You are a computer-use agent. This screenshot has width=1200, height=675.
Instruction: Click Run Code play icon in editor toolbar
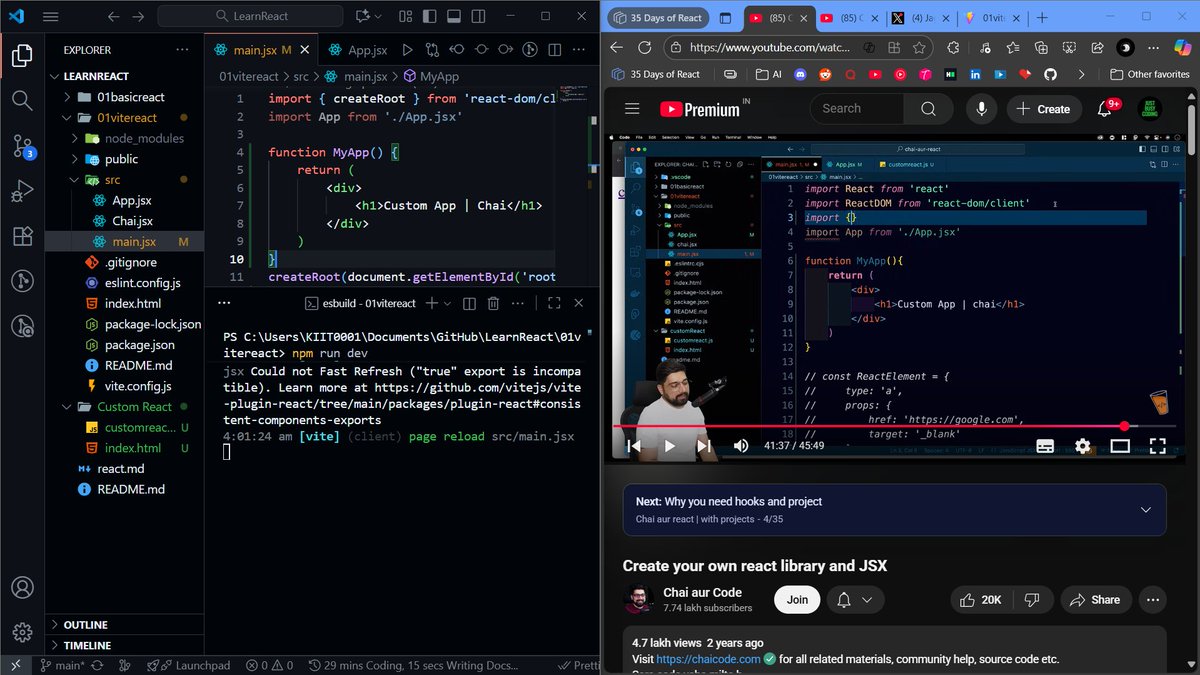point(407,49)
